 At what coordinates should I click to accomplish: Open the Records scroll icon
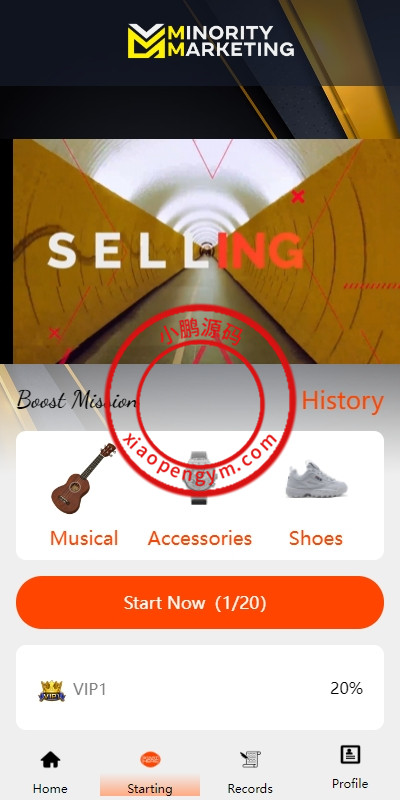[x=250, y=760]
